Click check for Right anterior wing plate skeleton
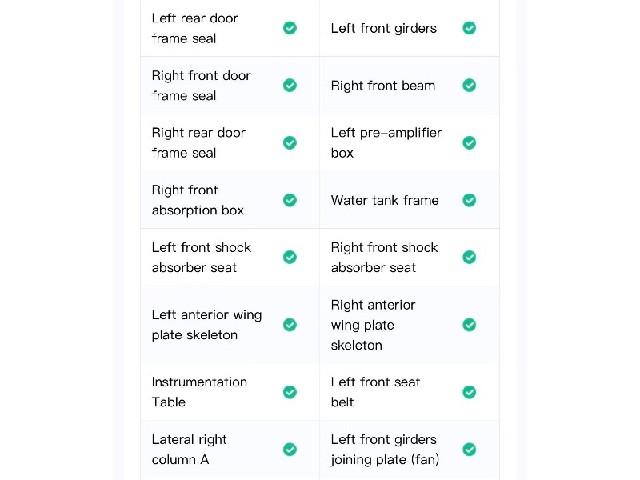Screen dimensions: 640x480 (x=469, y=325)
